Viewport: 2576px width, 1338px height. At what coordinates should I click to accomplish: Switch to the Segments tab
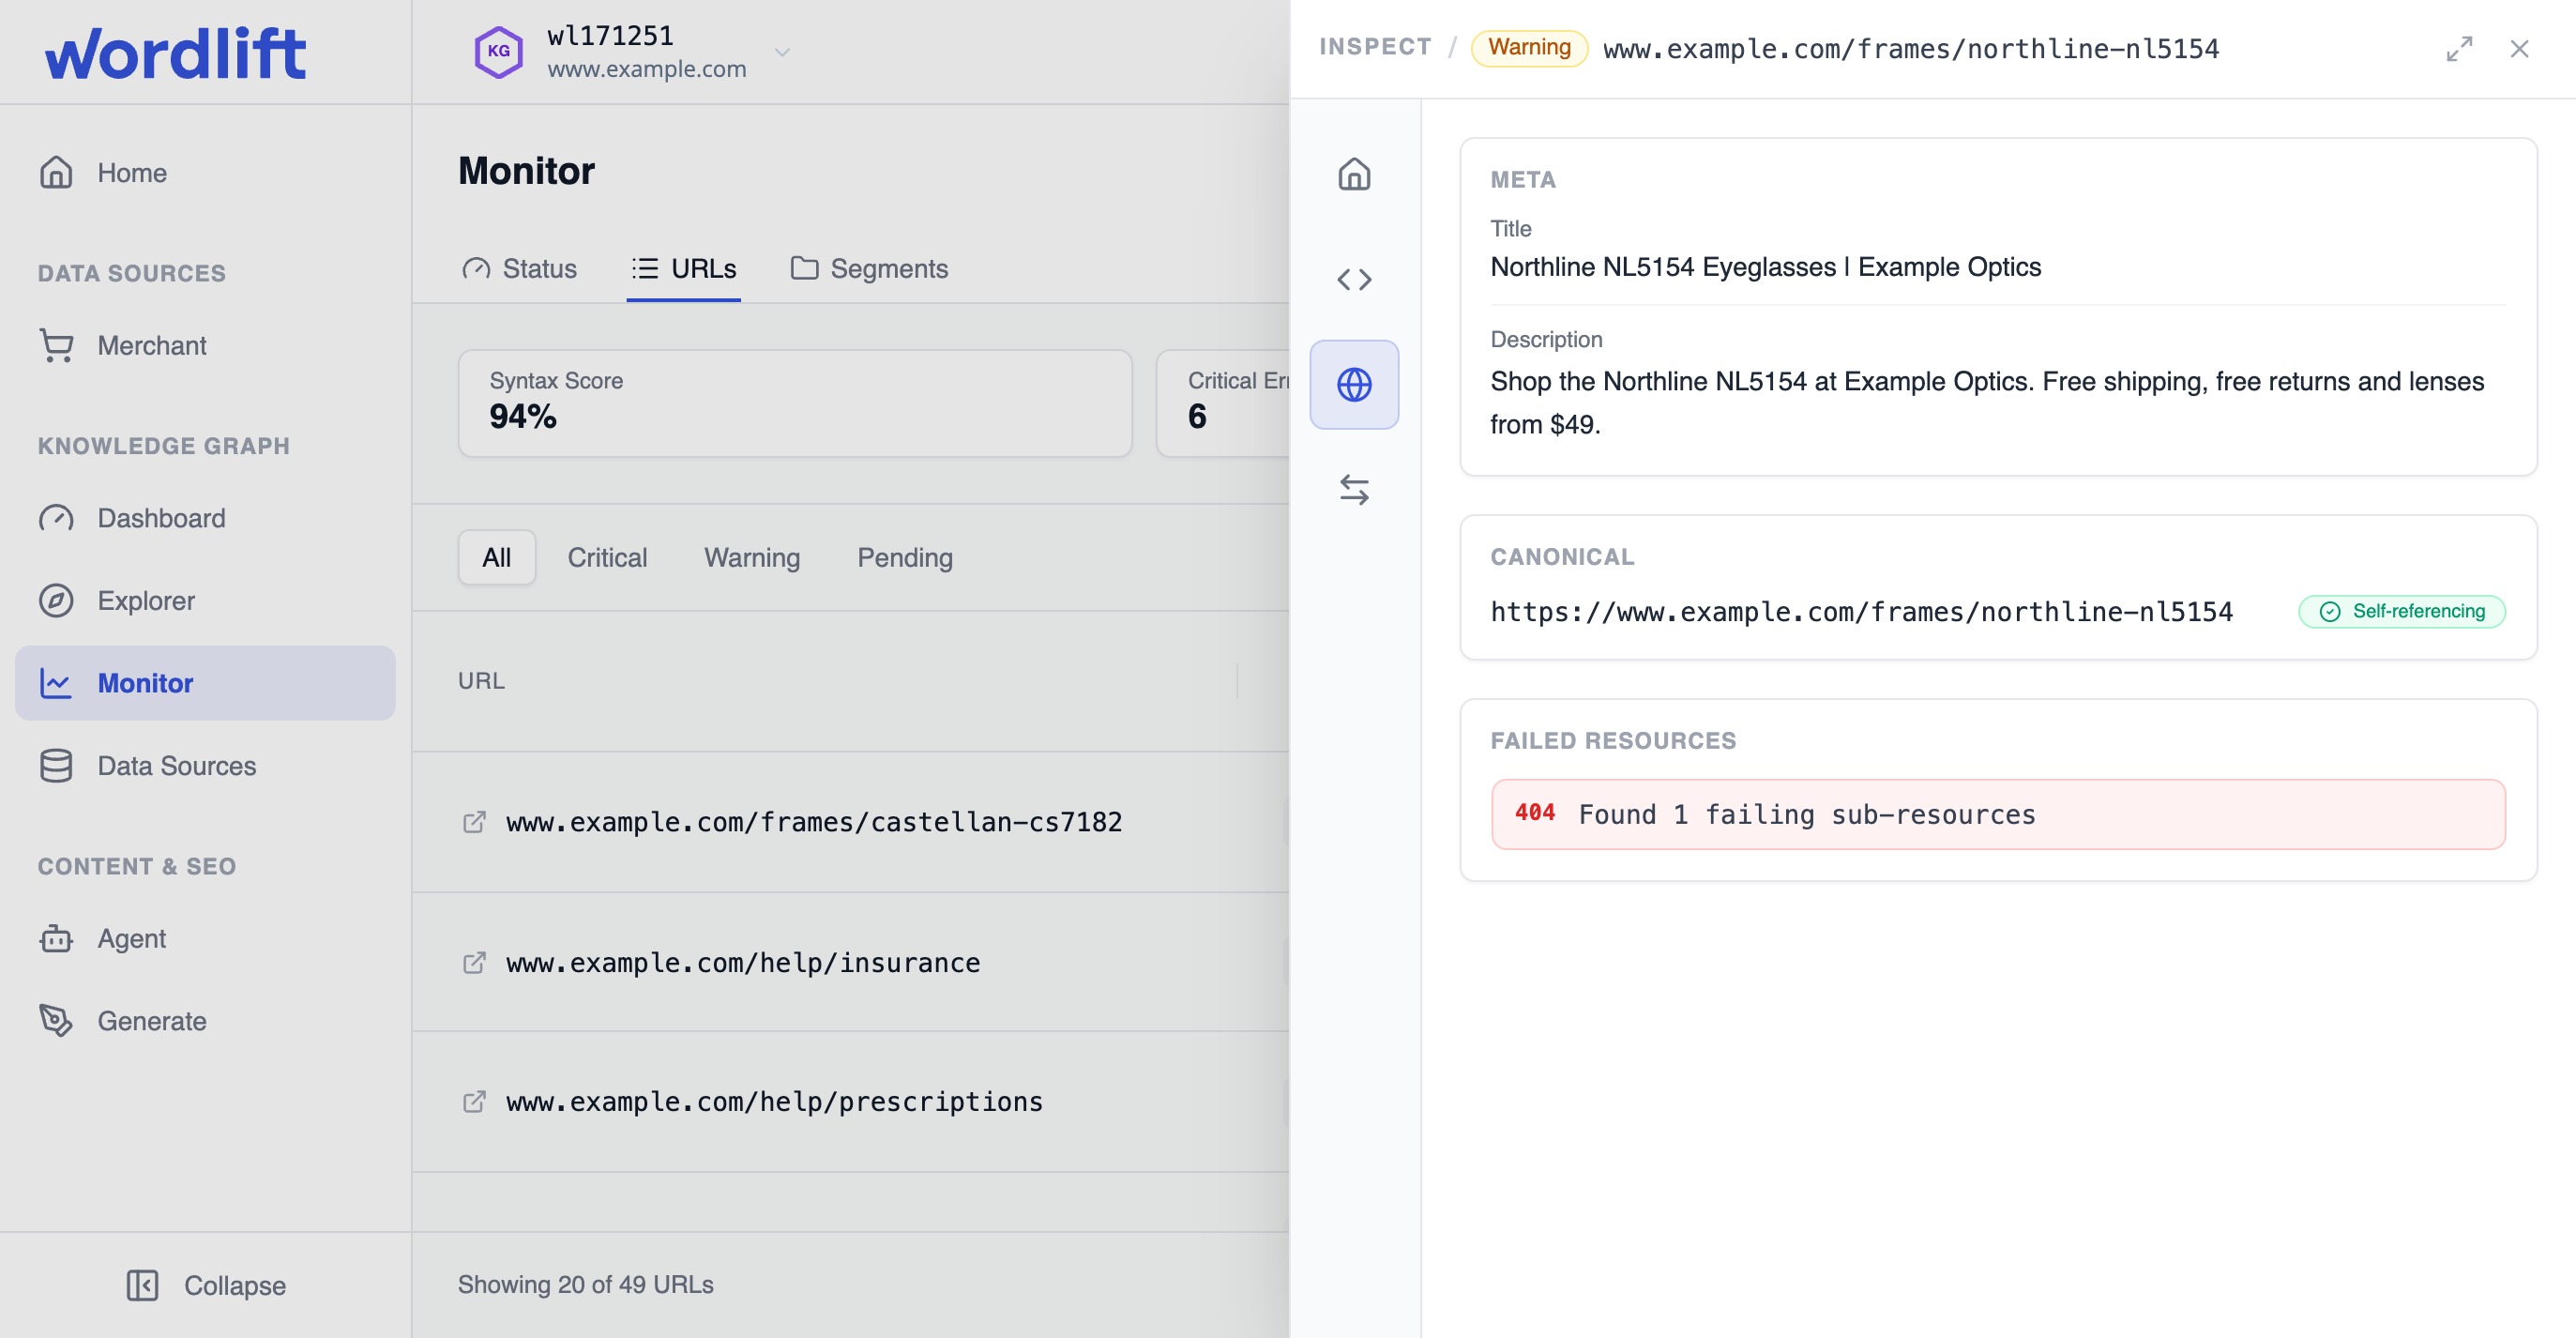tap(869, 268)
